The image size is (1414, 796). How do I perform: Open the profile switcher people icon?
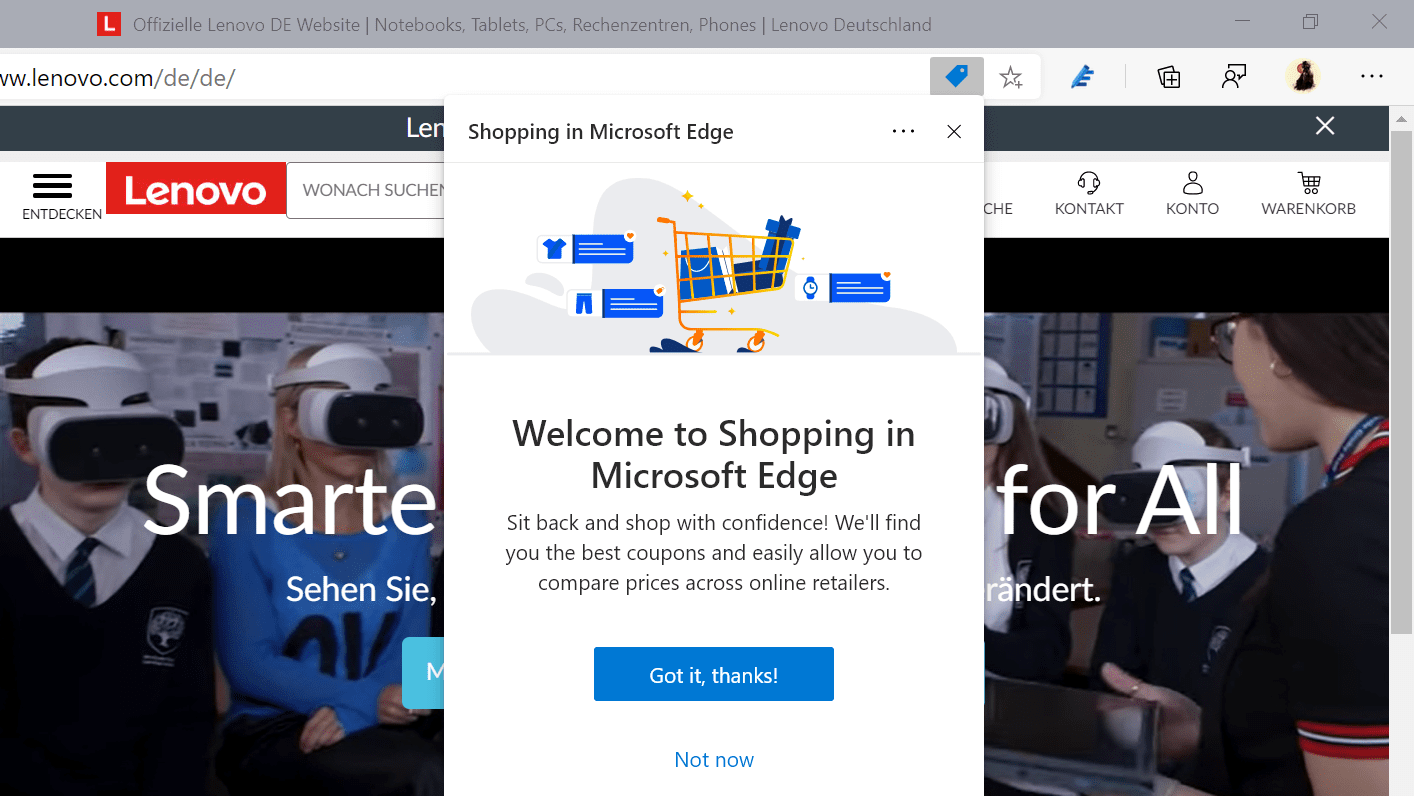pos(1234,76)
